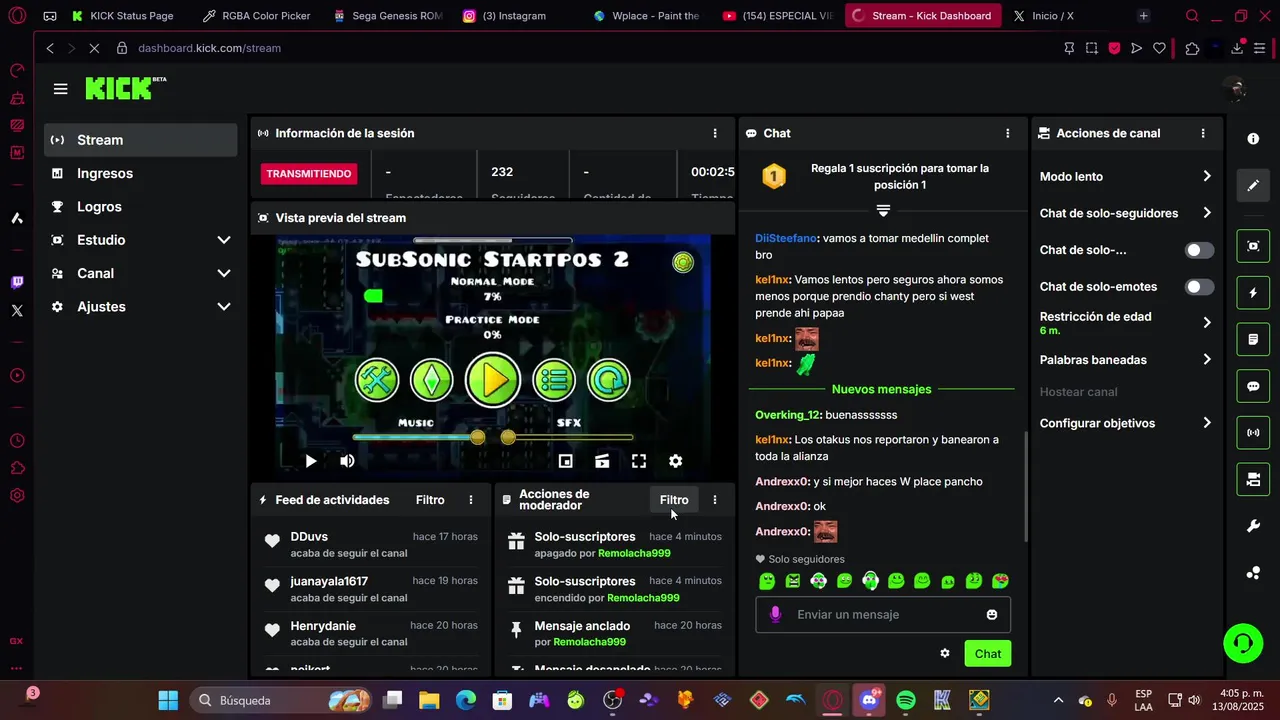The width and height of the screenshot is (1280, 720).
Task: Click the purple microphone icon in chat
Action: pyautogui.click(x=775, y=614)
